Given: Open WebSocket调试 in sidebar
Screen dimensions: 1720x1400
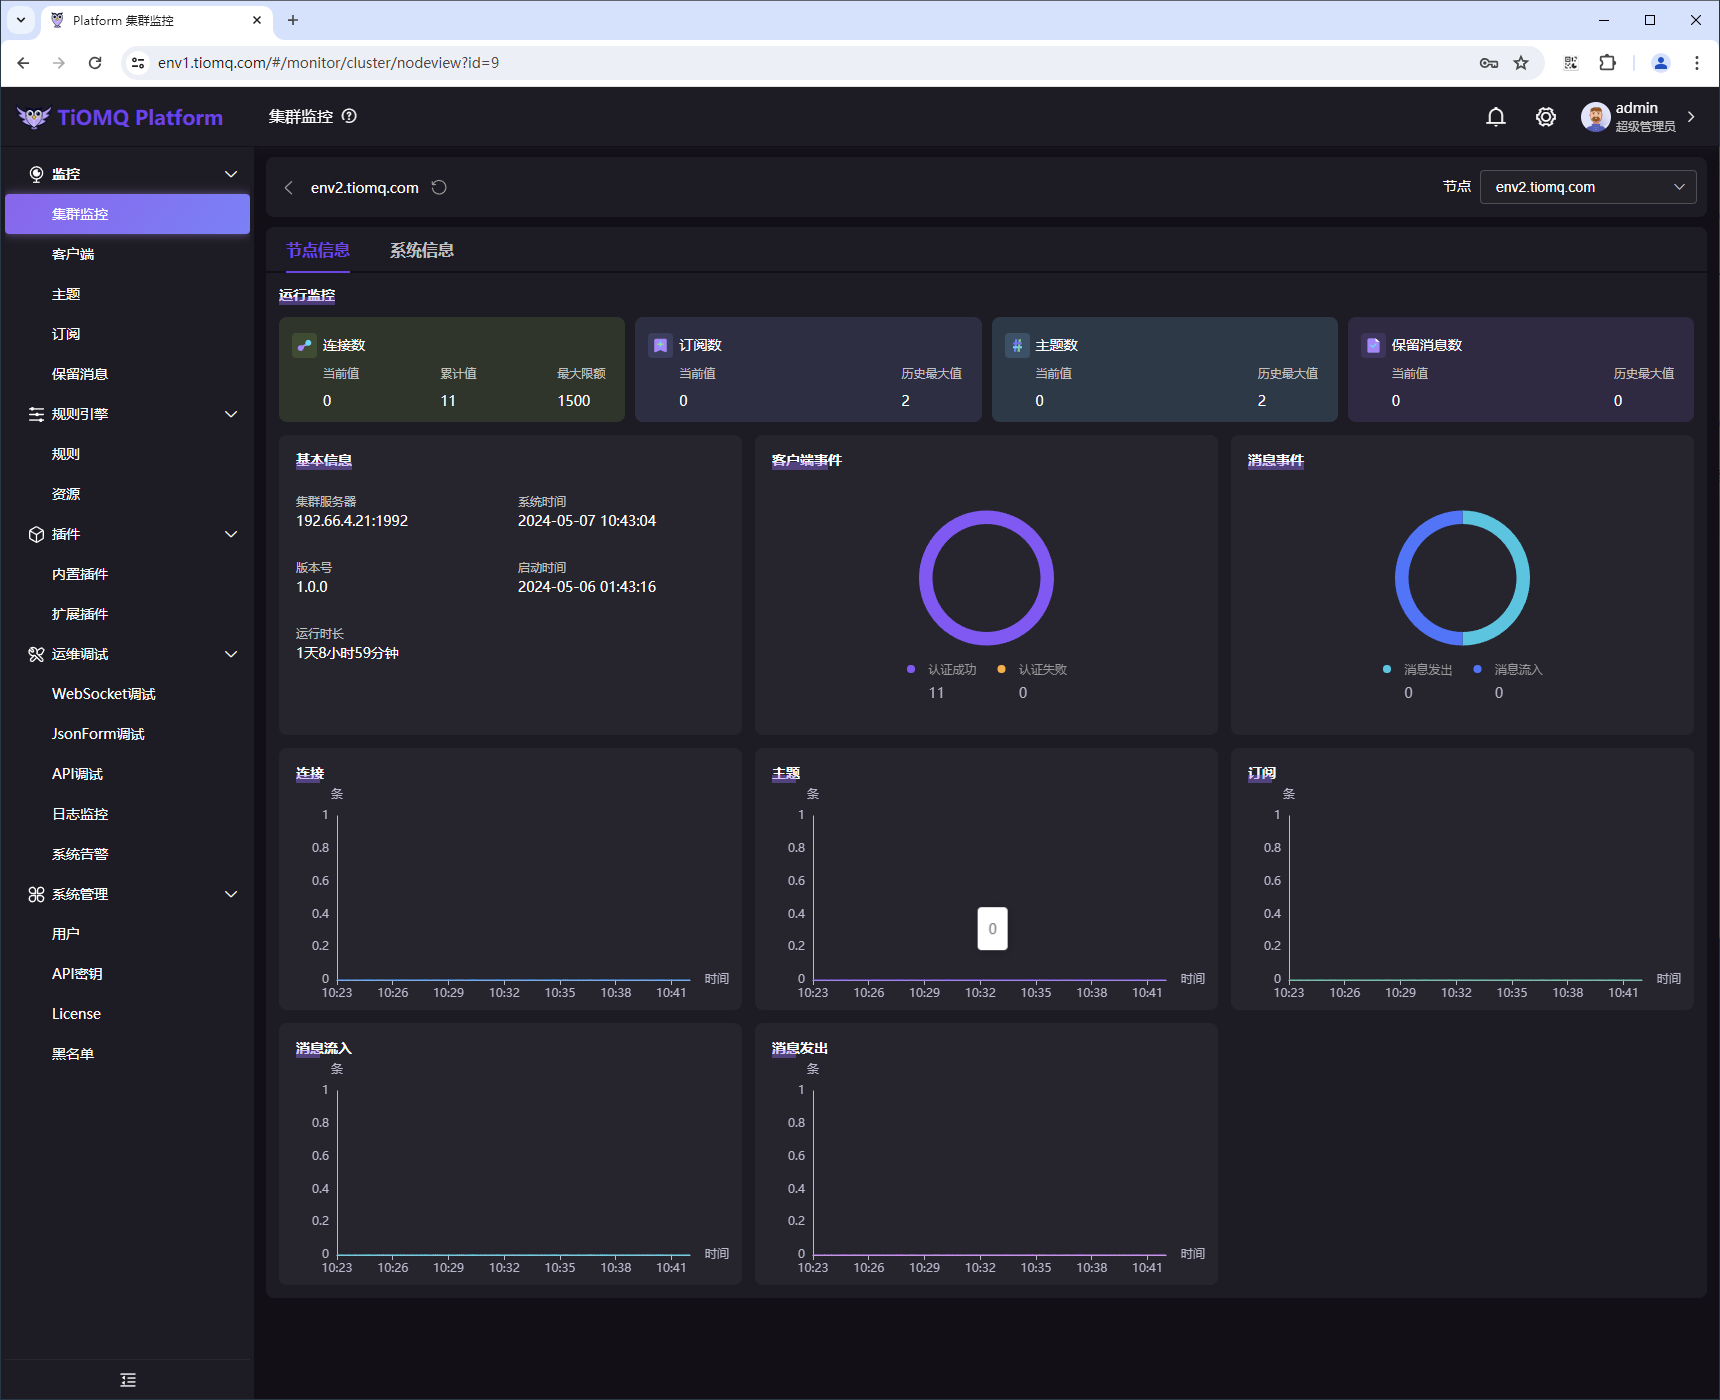Looking at the screenshot, I should 128,694.
